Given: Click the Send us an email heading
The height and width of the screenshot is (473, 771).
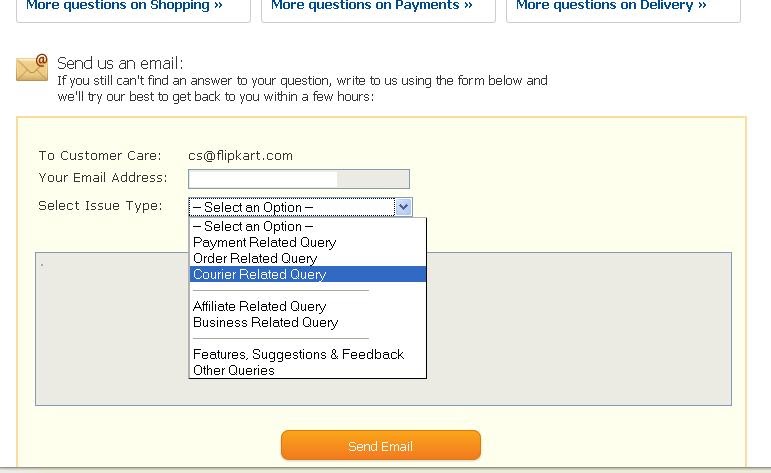Looking at the screenshot, I should (x=120, y=63).
